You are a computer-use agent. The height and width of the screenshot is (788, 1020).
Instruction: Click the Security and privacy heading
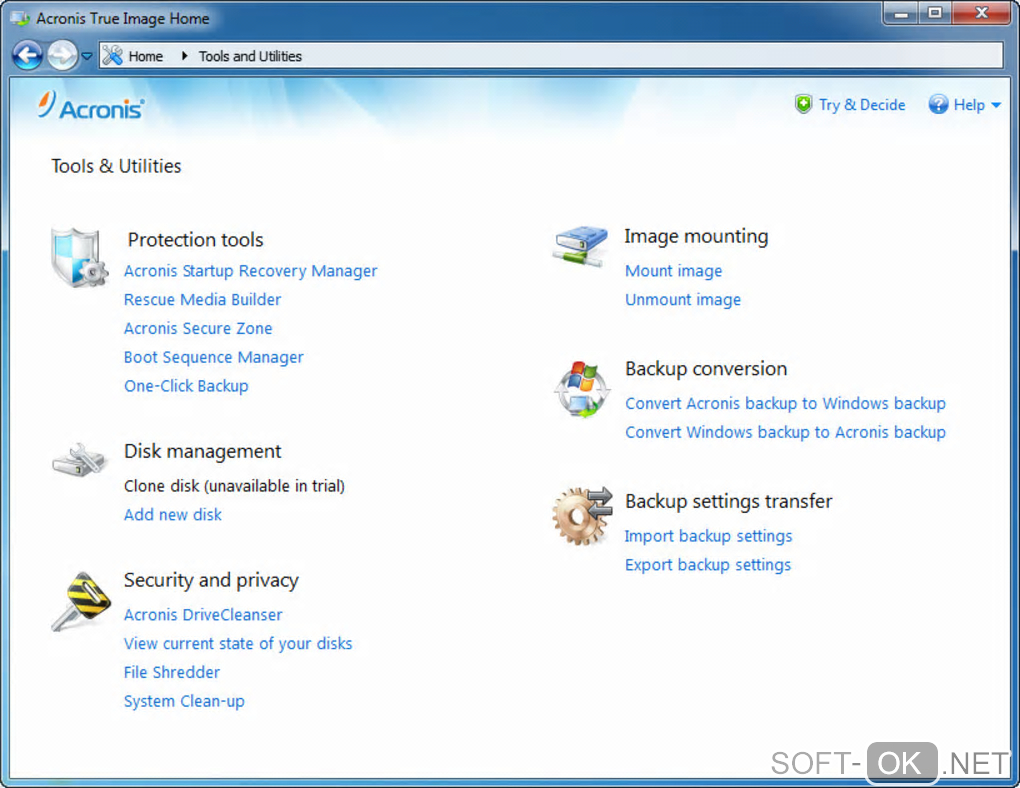[211, 580]
